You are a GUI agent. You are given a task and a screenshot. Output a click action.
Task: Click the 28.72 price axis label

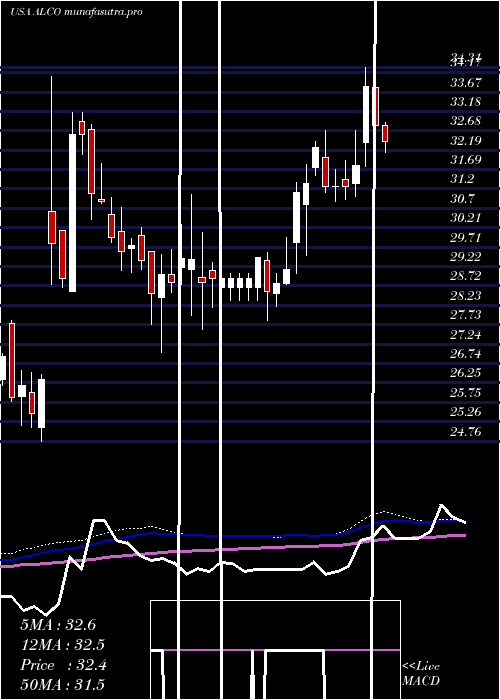466,276
